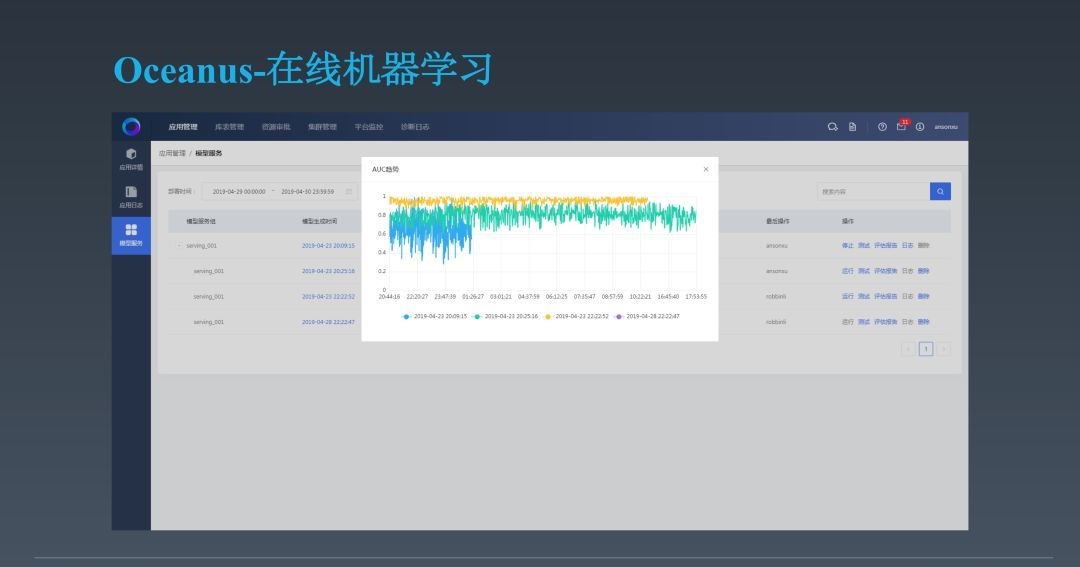Go to the 集群管理 menu tab

(322, 127)
